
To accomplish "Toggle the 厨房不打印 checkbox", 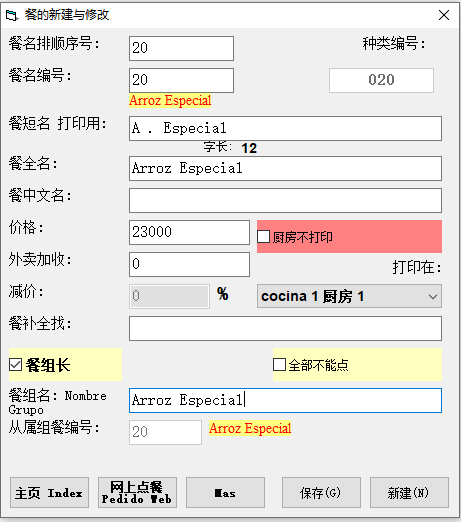I will click(x=263, y=237).
